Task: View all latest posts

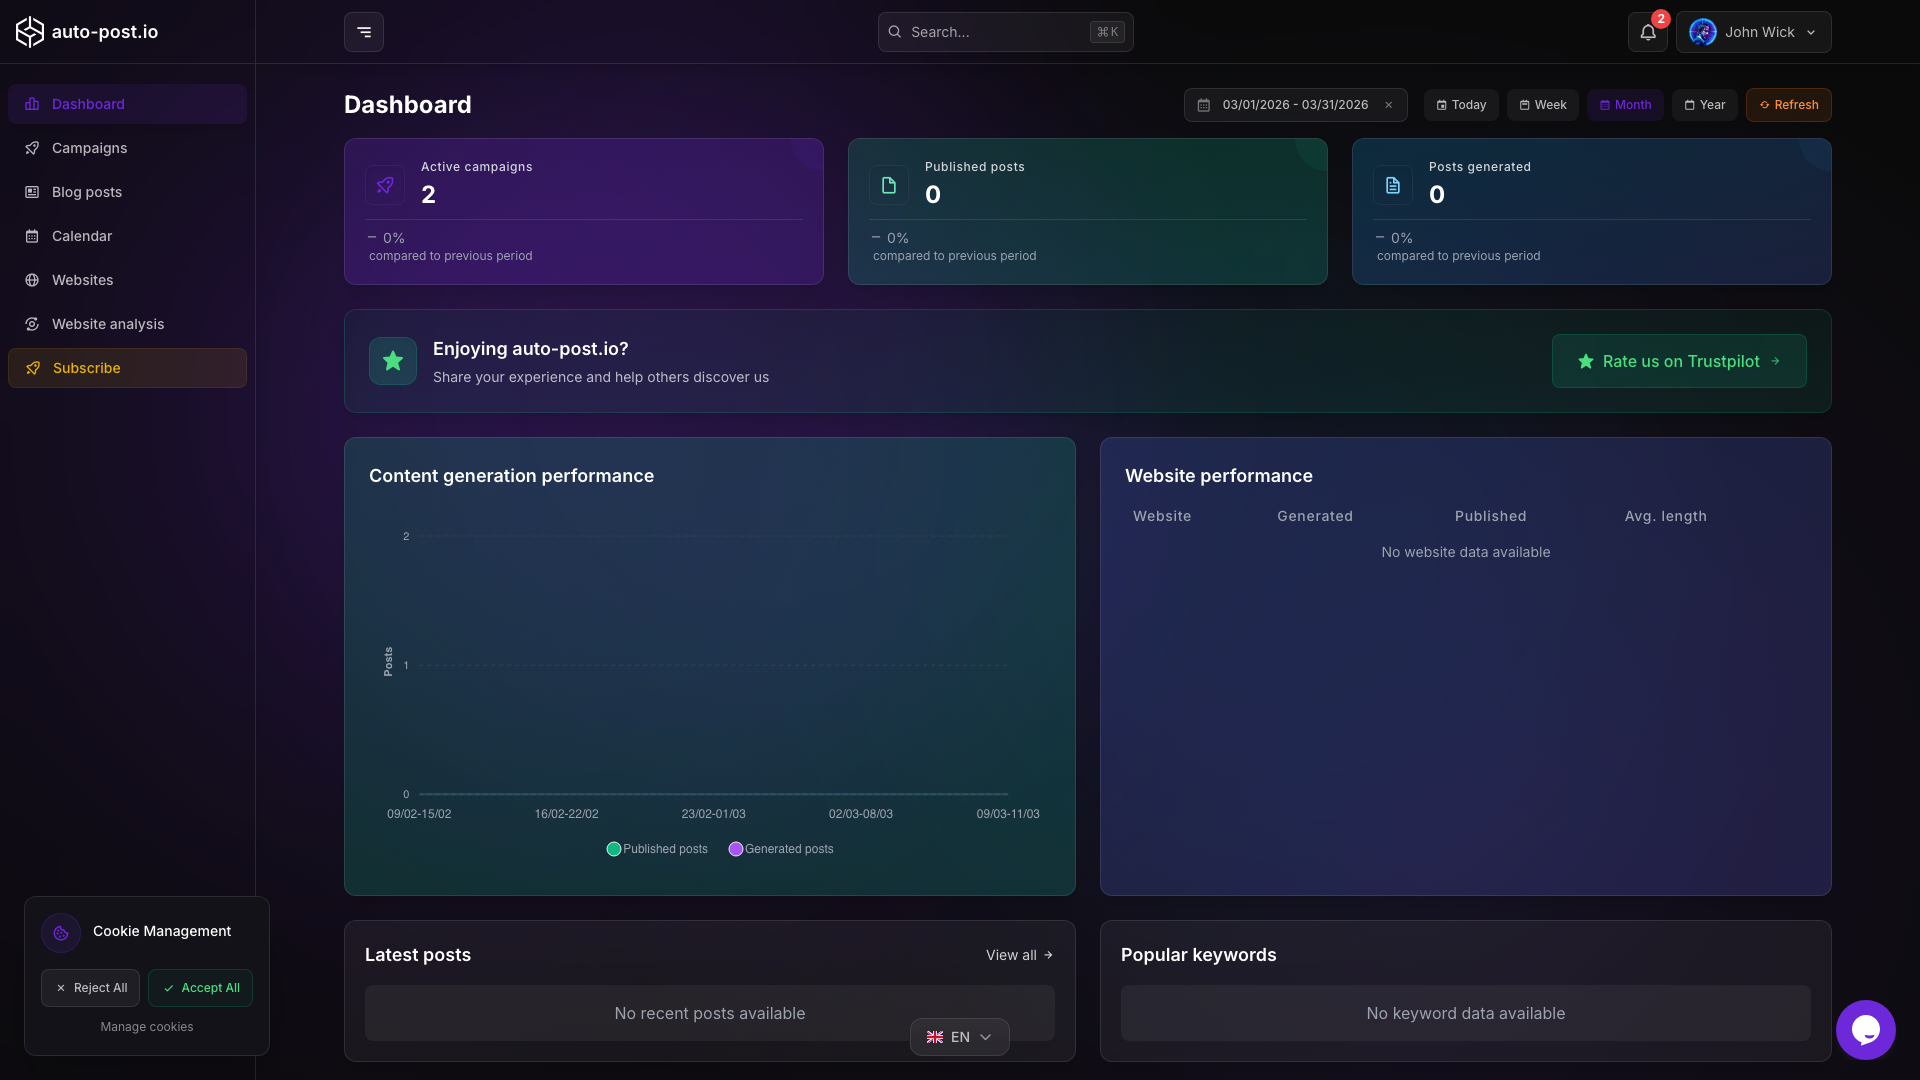Action: [x=1018, y=955]
